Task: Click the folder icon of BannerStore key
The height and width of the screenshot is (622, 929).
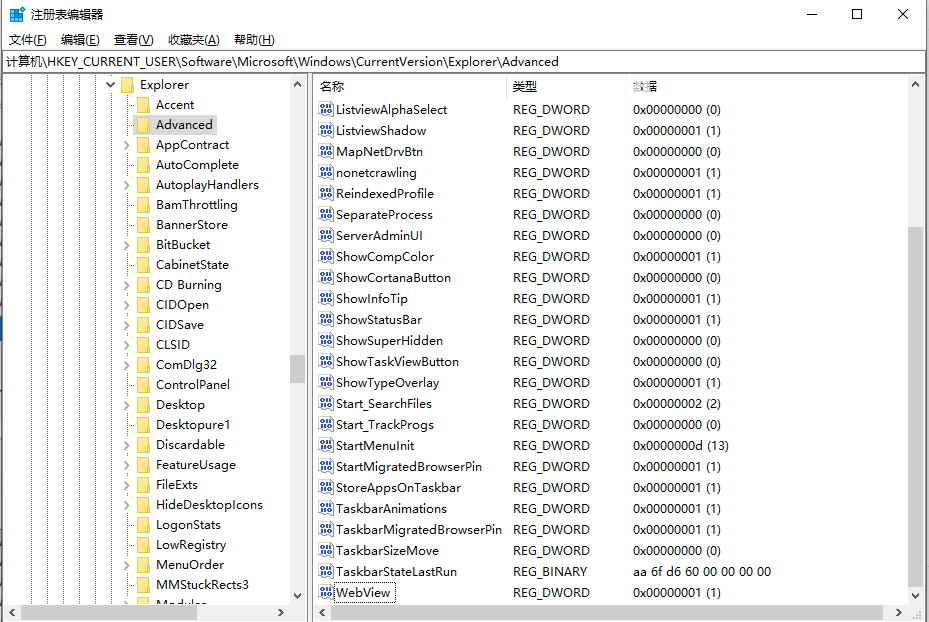Action: tap(143, 225)
